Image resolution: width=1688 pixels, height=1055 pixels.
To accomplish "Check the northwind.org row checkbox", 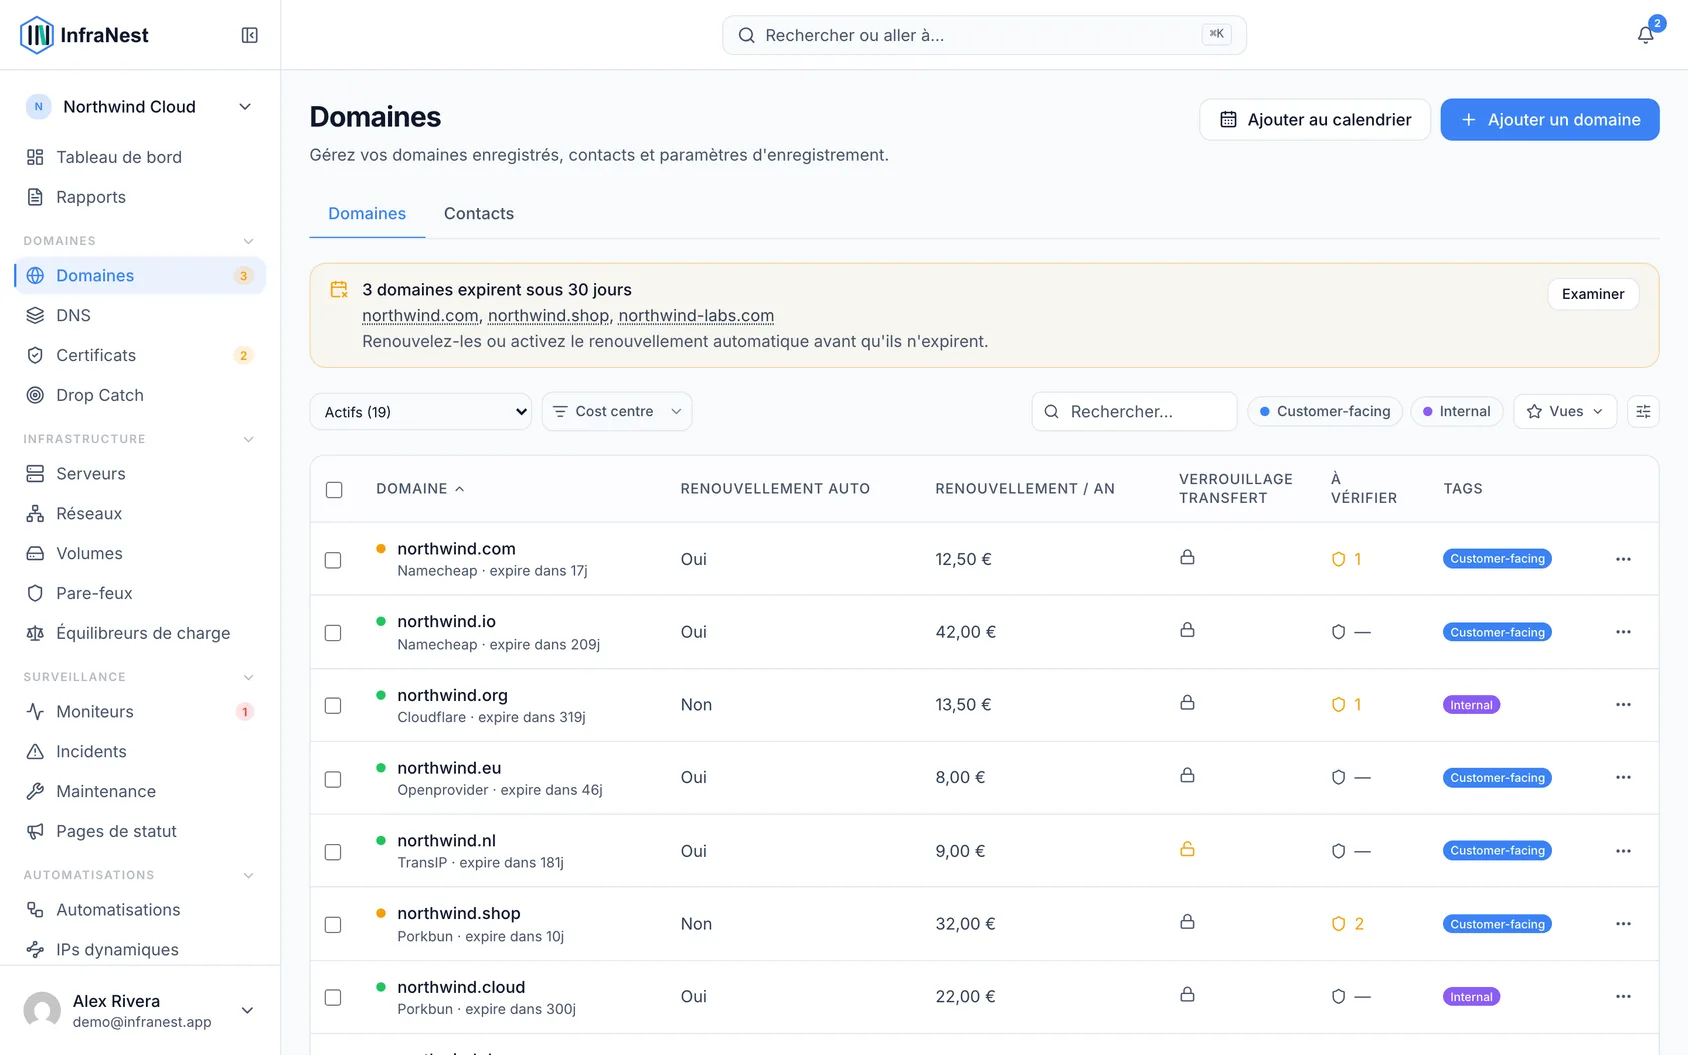I will tap(333, 706).
